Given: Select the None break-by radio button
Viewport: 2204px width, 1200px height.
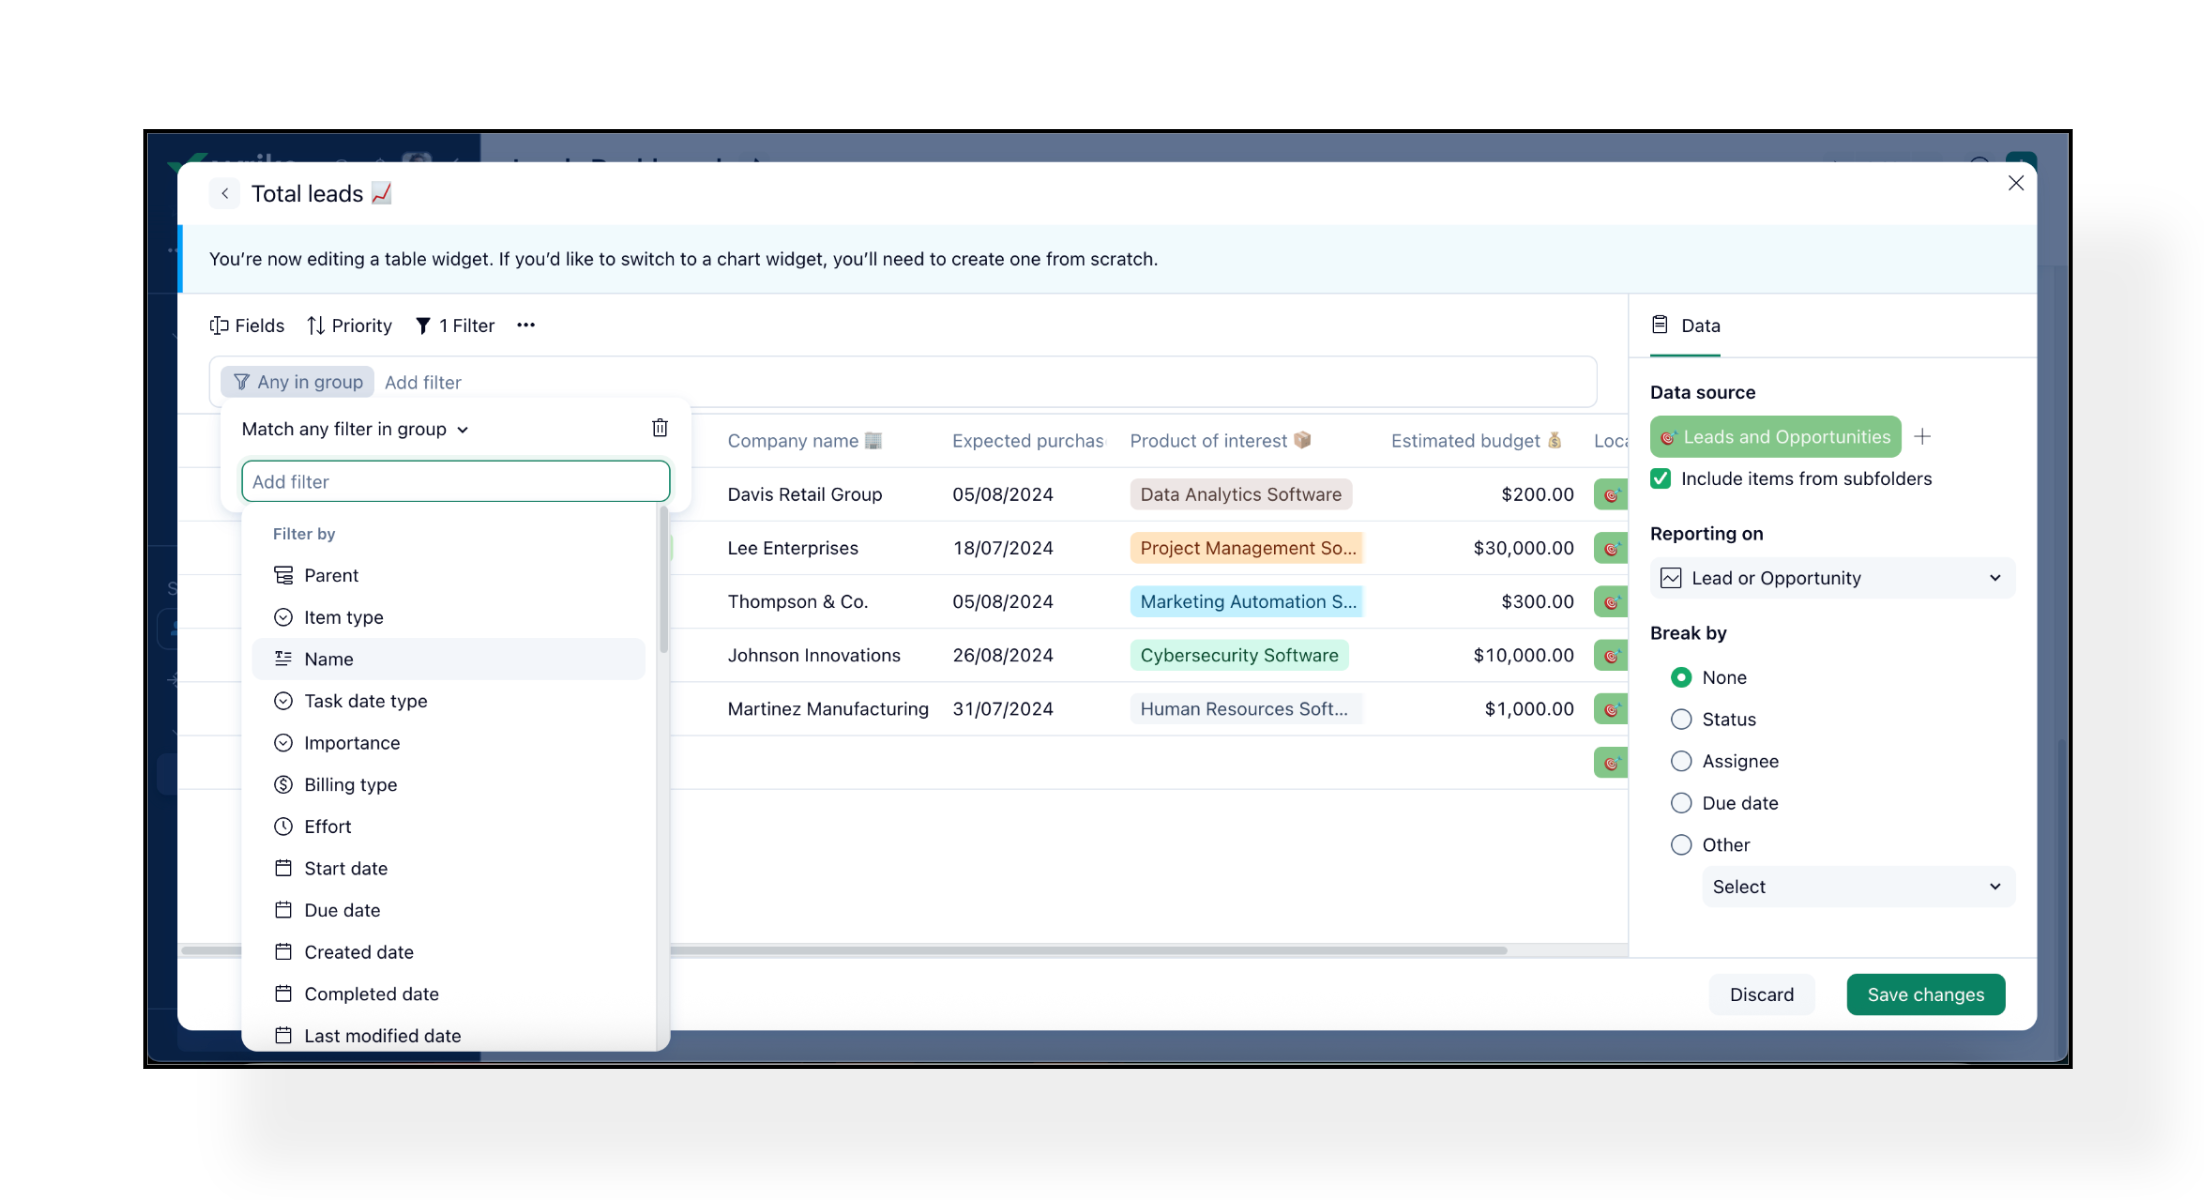Looking at the screenshot, I should tap(1682, 678).
